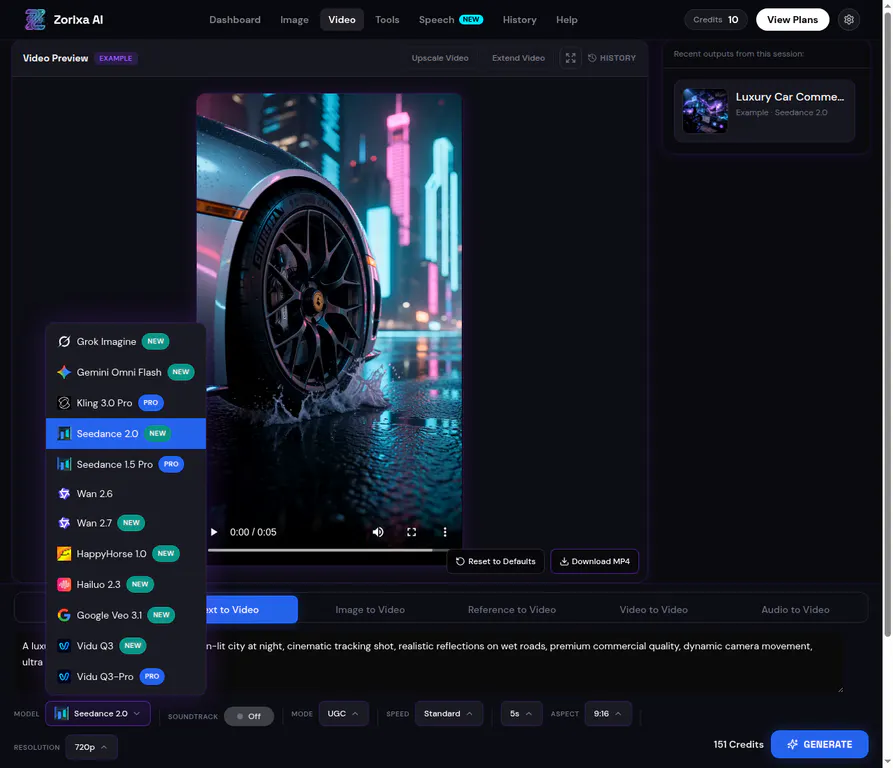Switch to Reference to Video mode
Screen dimensions: 893x768
[x=511, y=610]
